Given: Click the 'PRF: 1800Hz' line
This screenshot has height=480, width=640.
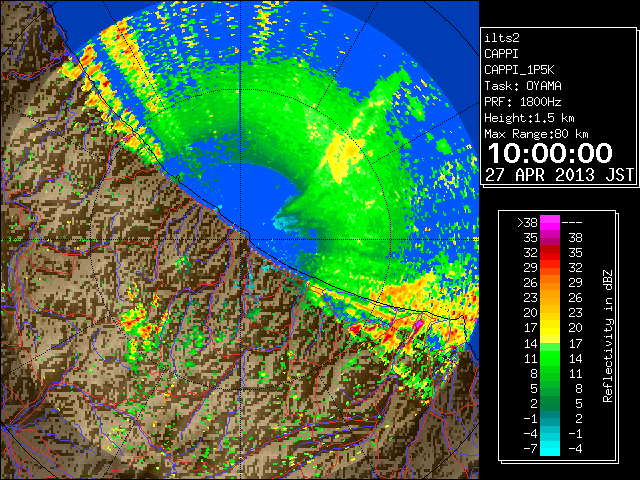Looking at the screenshot, I should (x=522, y=102).
